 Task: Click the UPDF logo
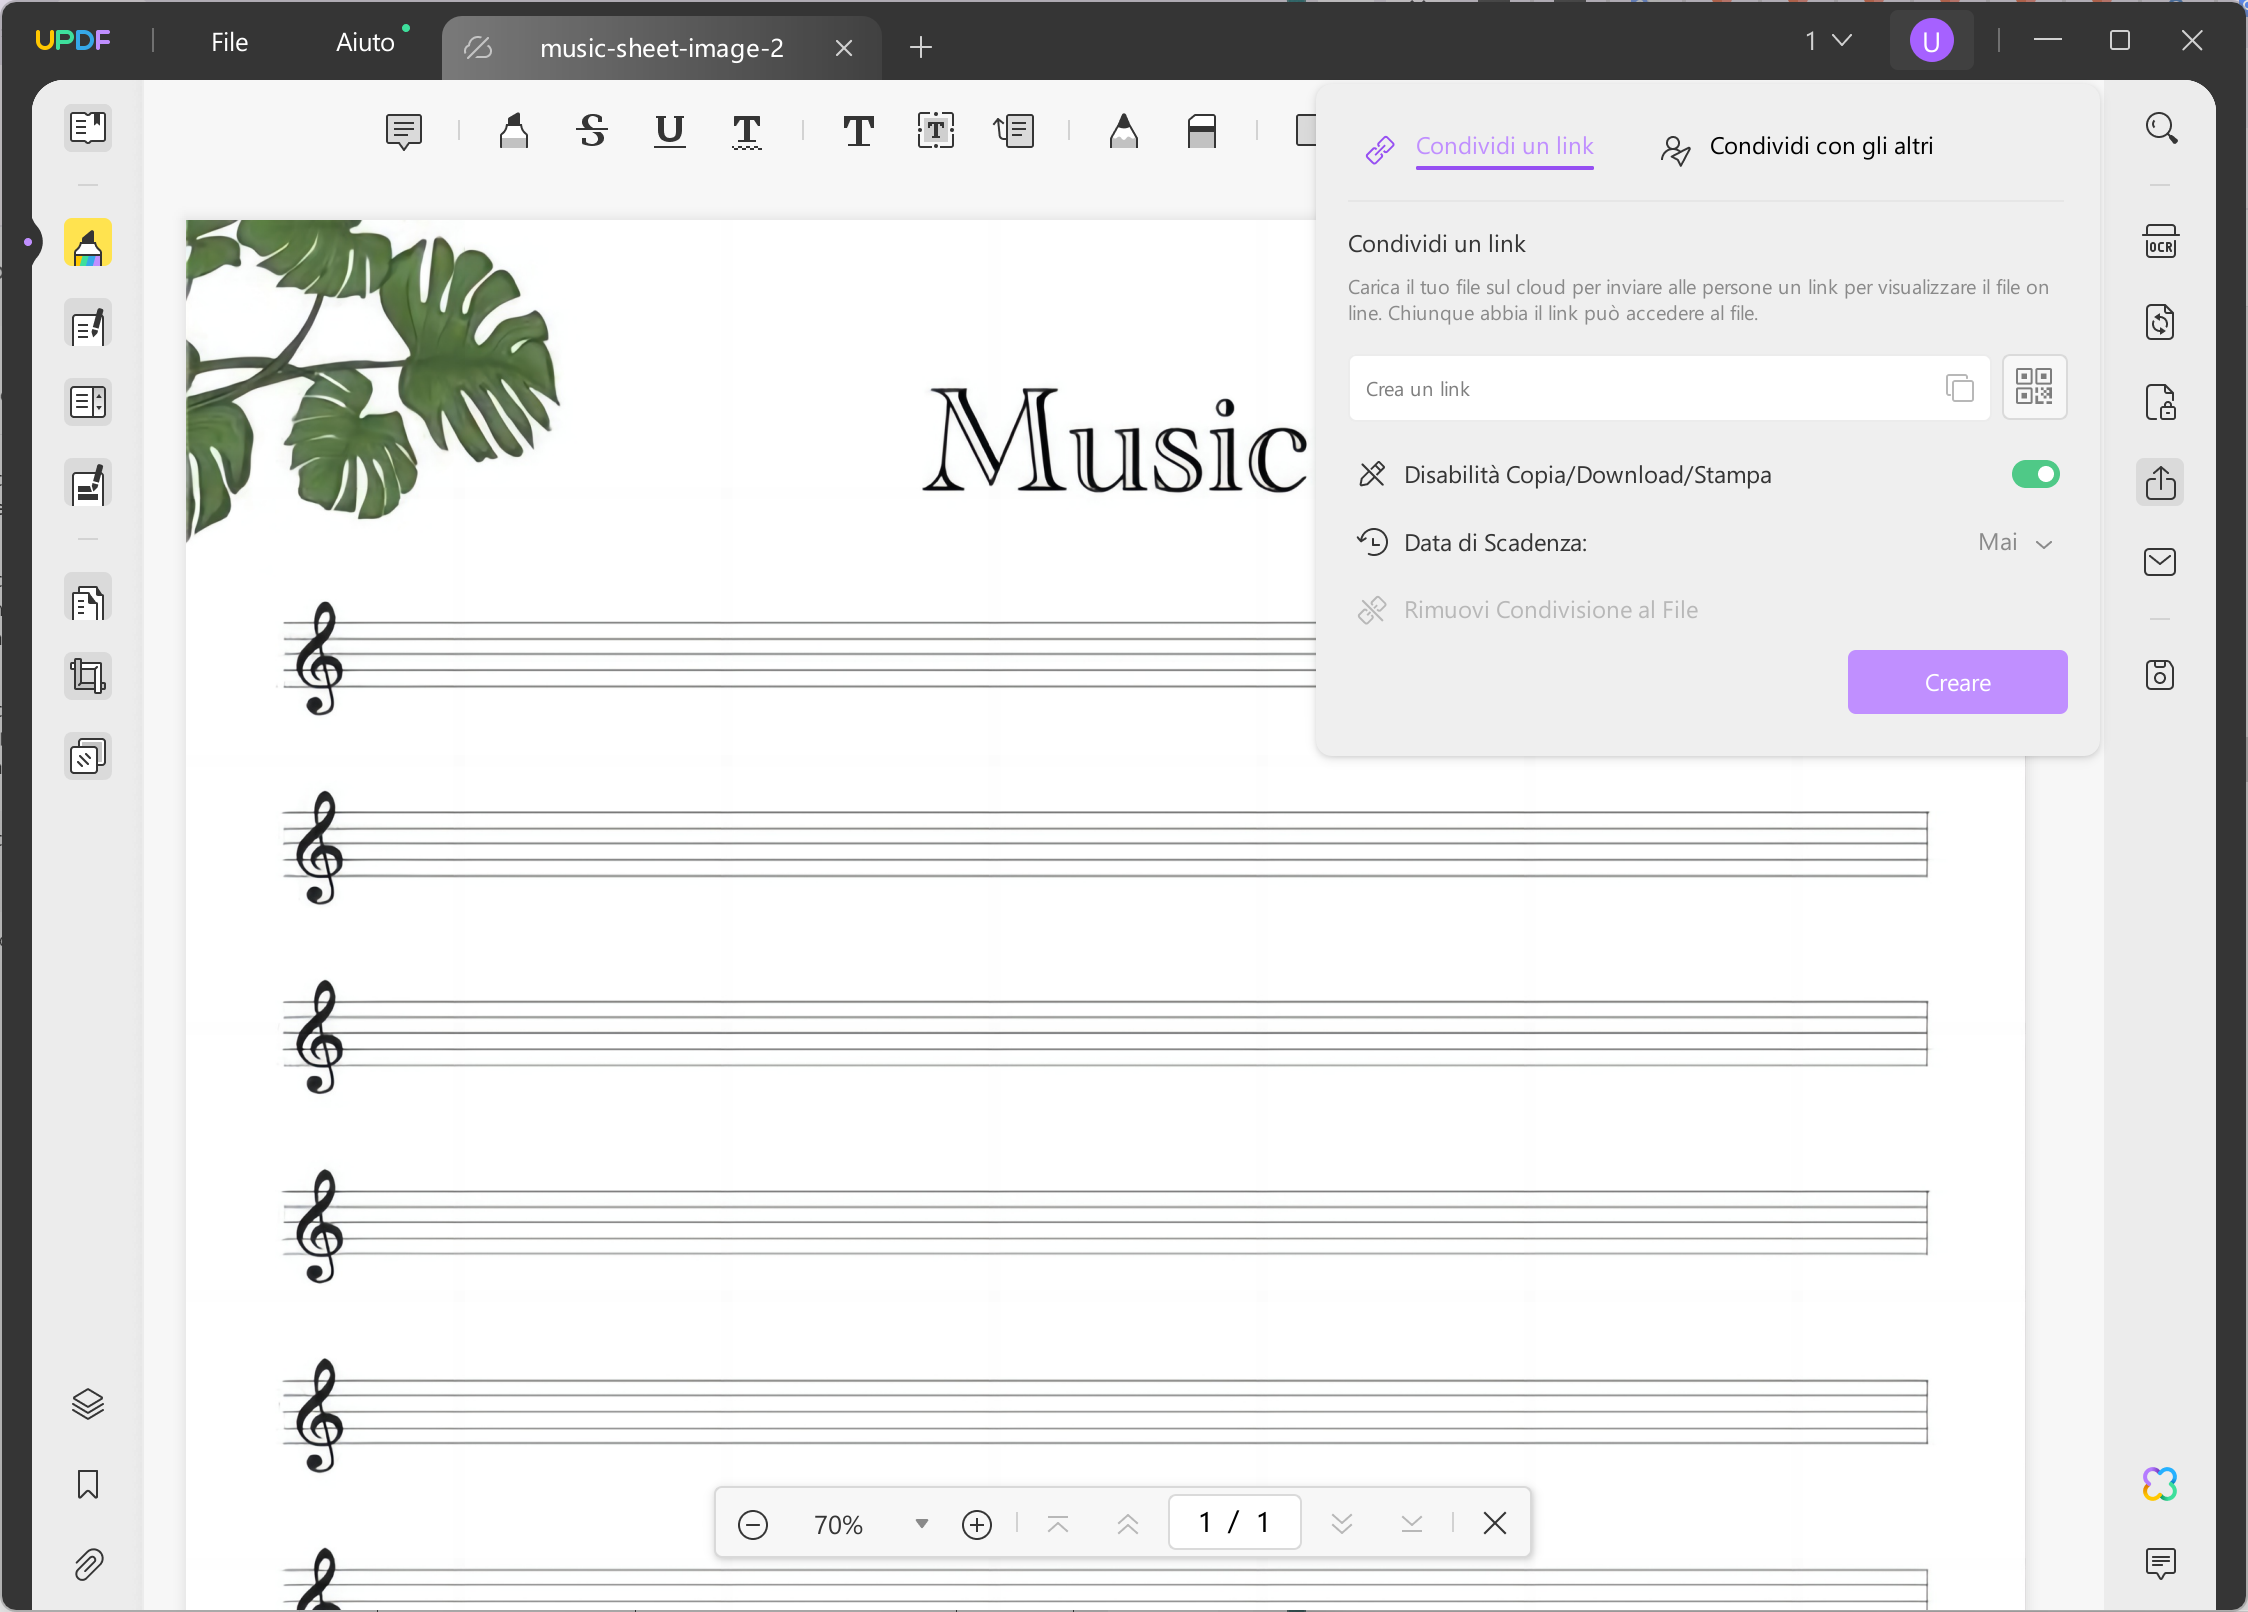[72, 40]
